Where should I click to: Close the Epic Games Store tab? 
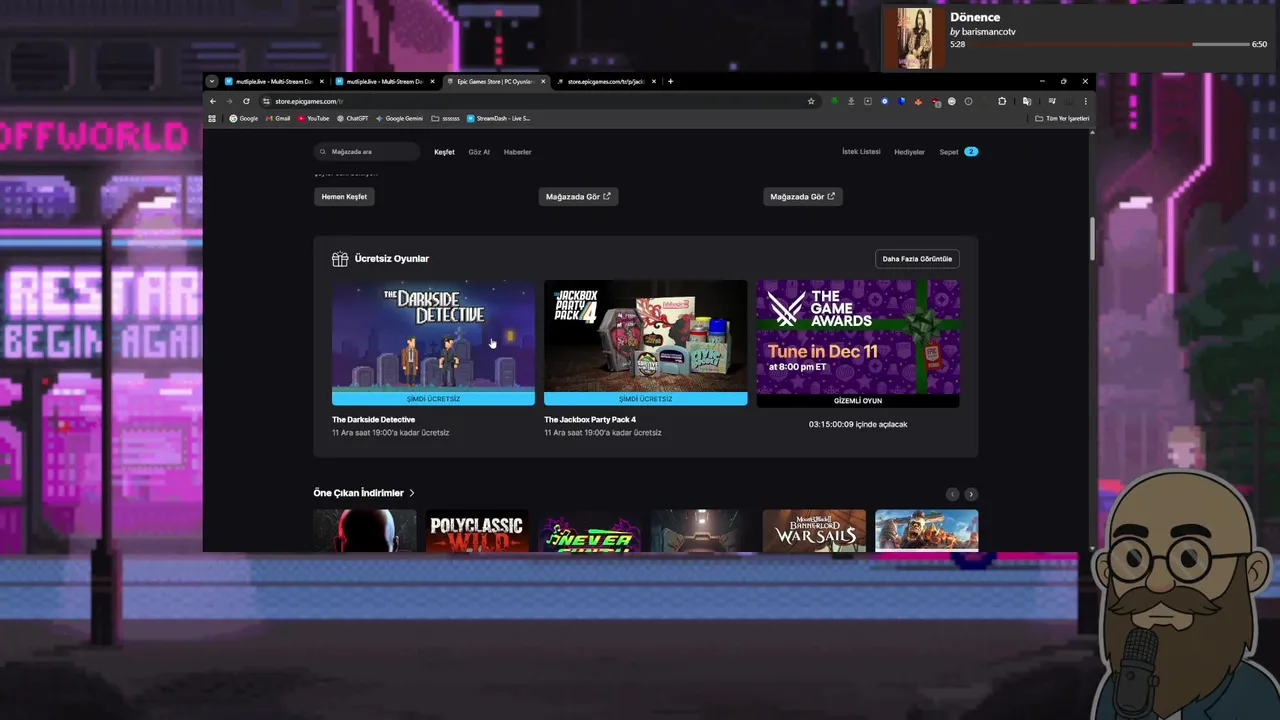(544, 81)
